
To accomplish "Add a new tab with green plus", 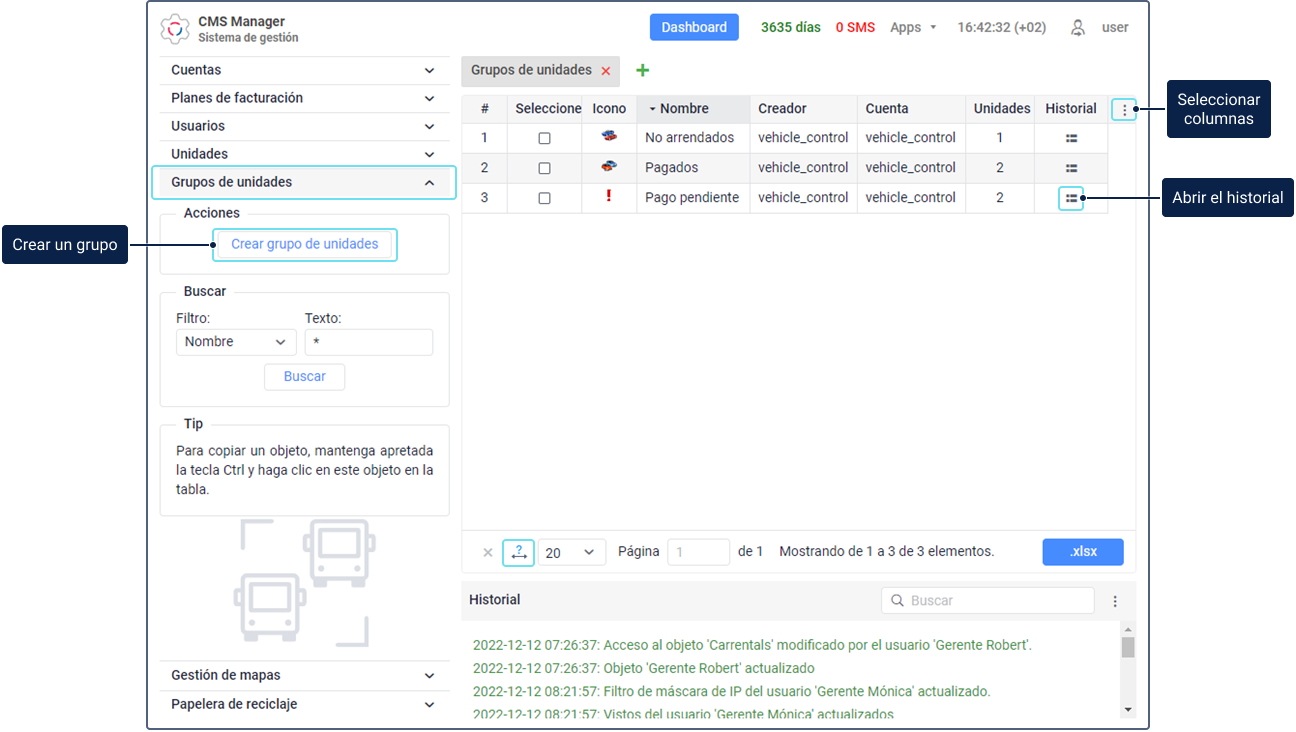I will (x=643, y=70).
